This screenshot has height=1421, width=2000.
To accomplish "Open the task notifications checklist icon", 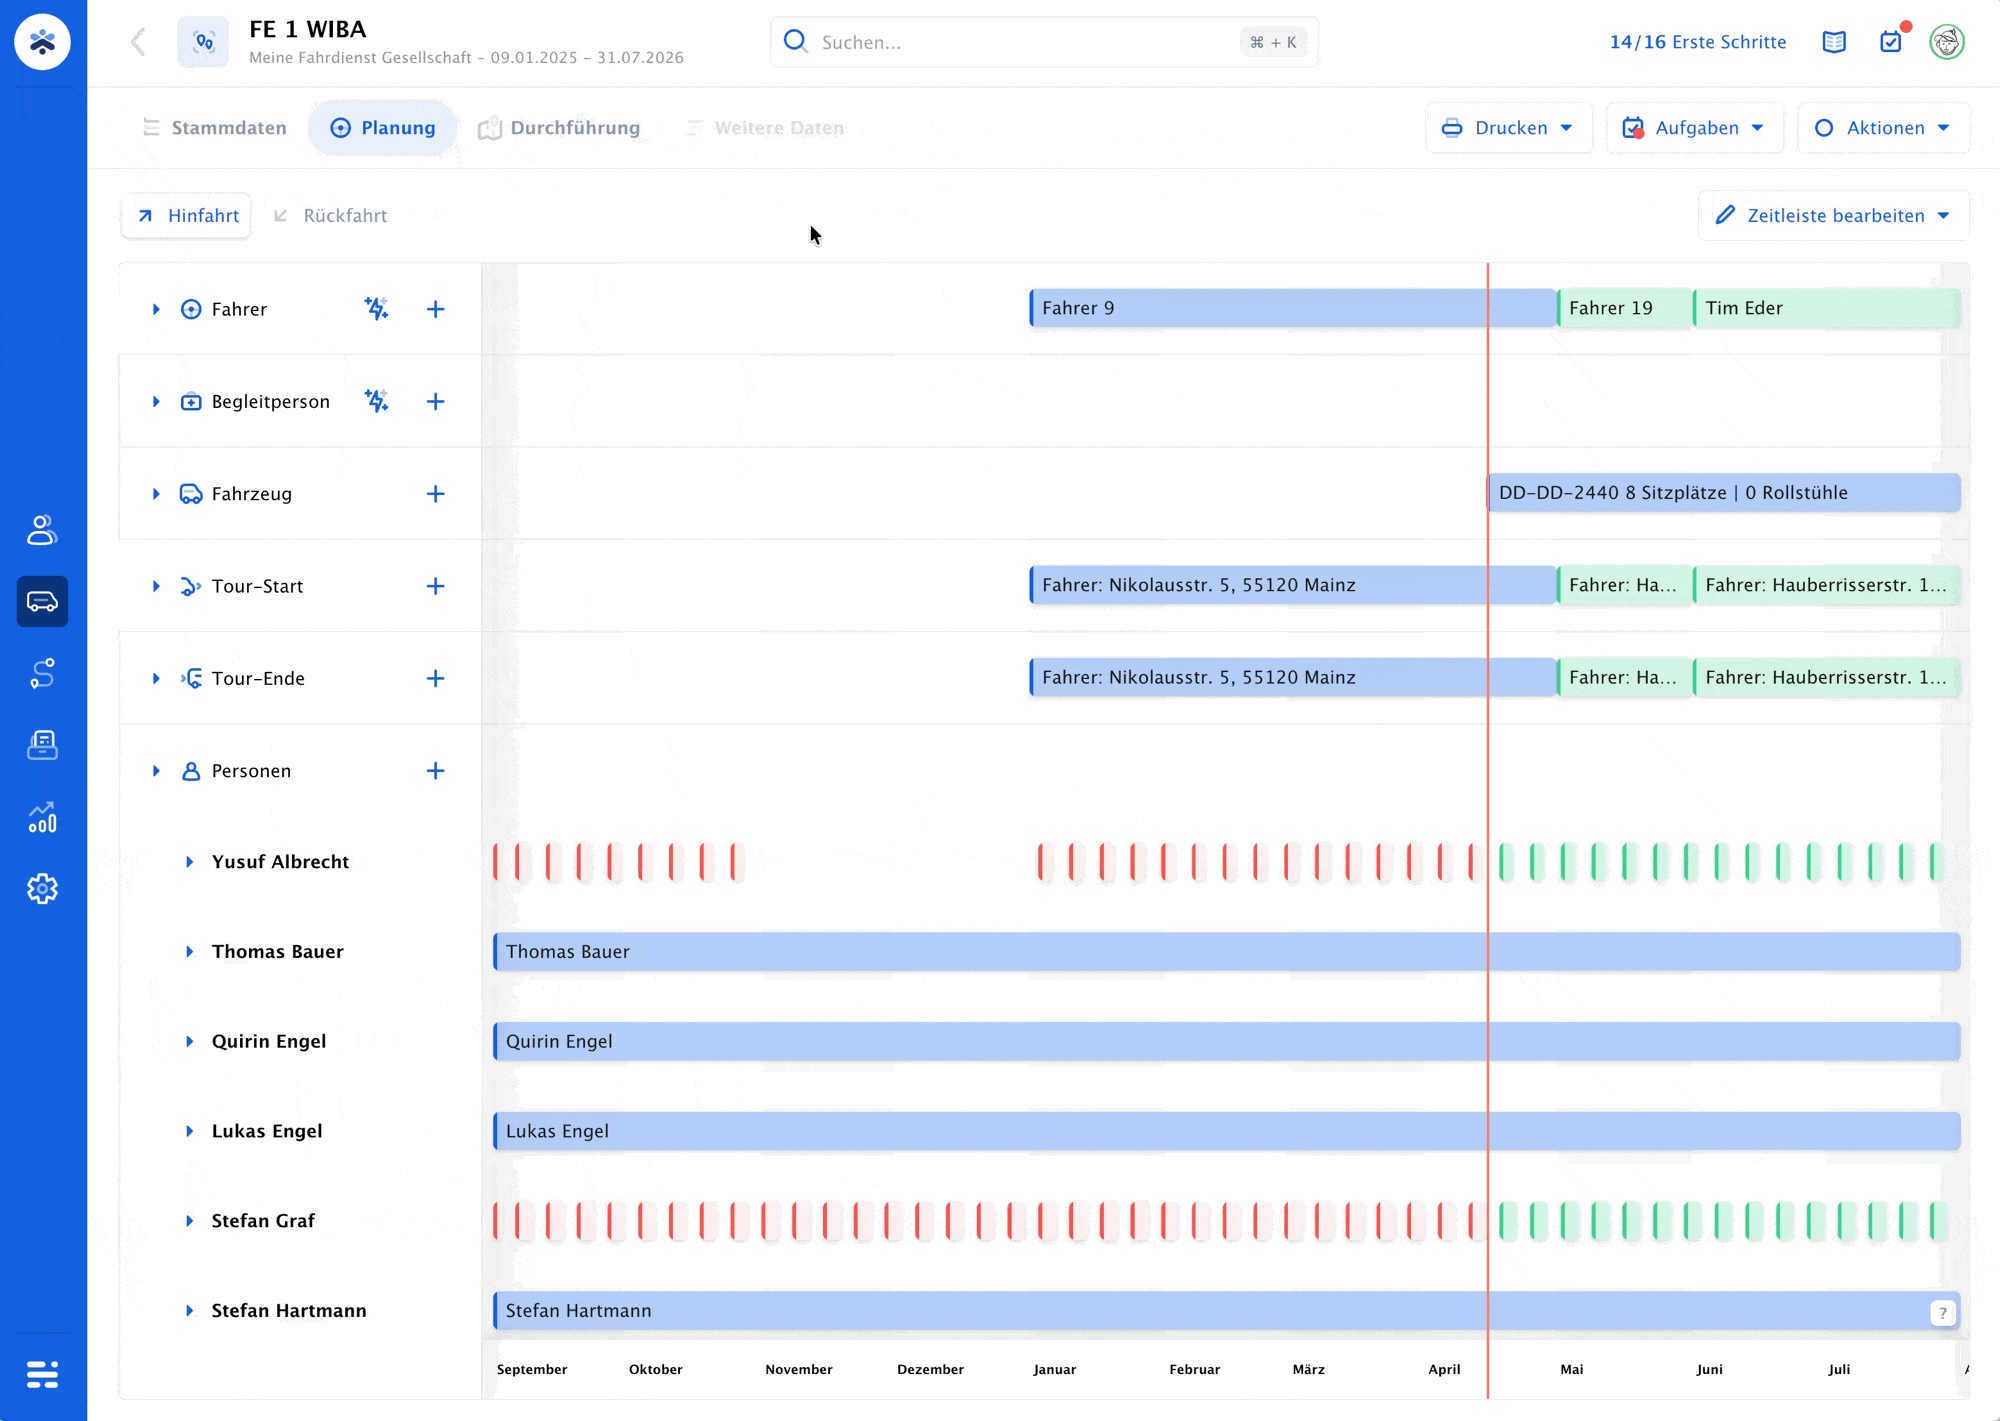I will click(1891, 42).
